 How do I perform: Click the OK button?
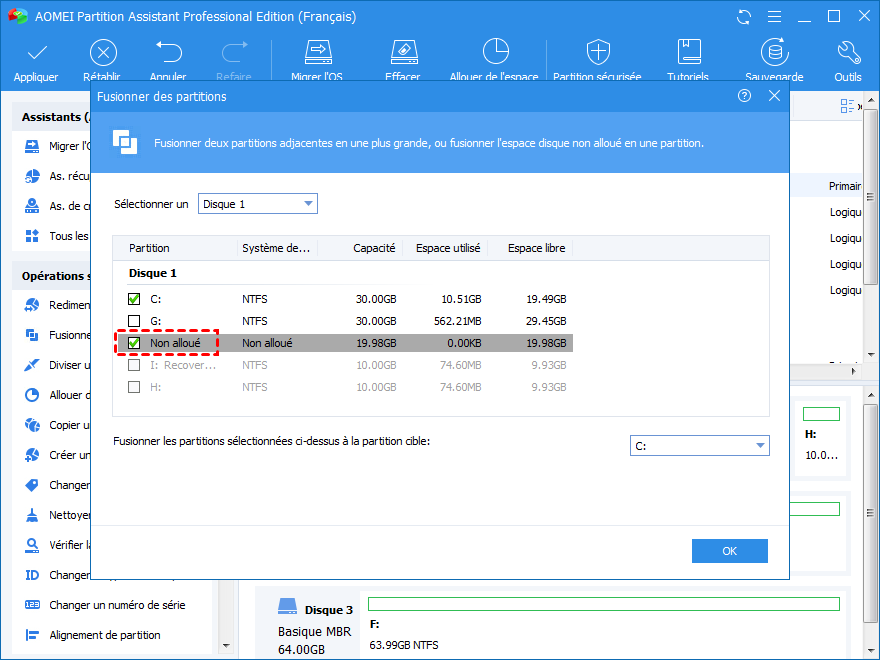click(730, 551)
